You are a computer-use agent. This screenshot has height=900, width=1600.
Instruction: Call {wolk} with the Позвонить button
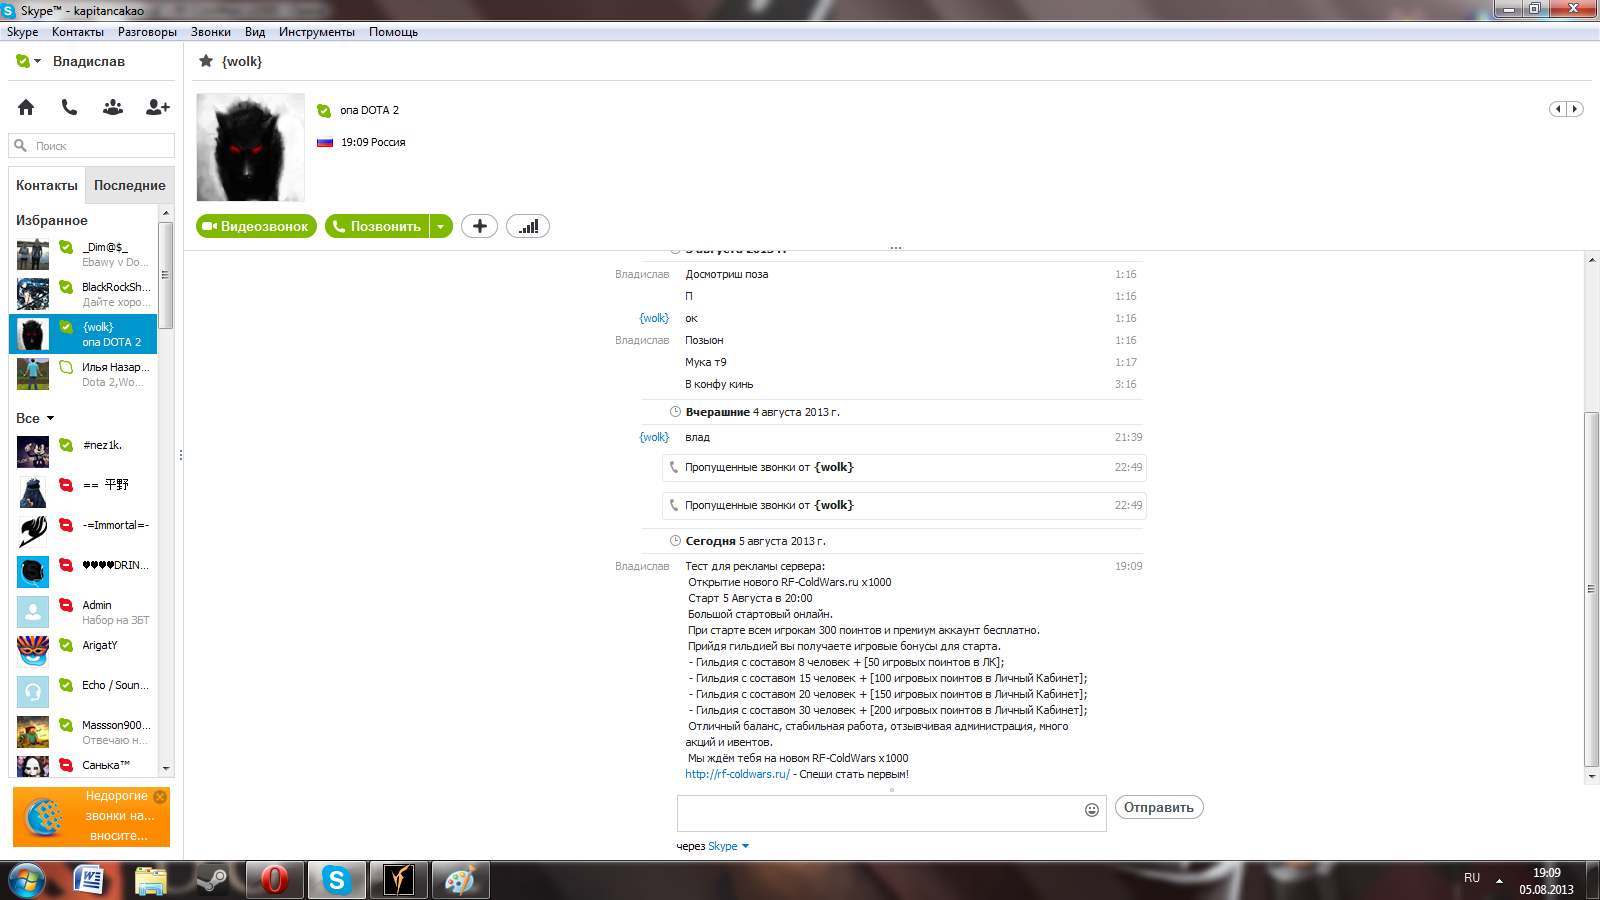click(377, 226)
